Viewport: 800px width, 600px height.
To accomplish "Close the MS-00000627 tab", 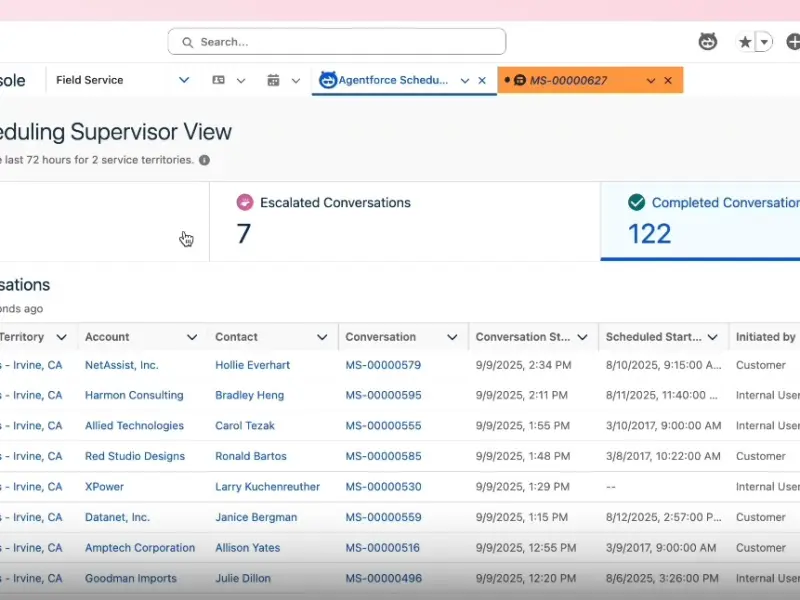I will point(668,80).
